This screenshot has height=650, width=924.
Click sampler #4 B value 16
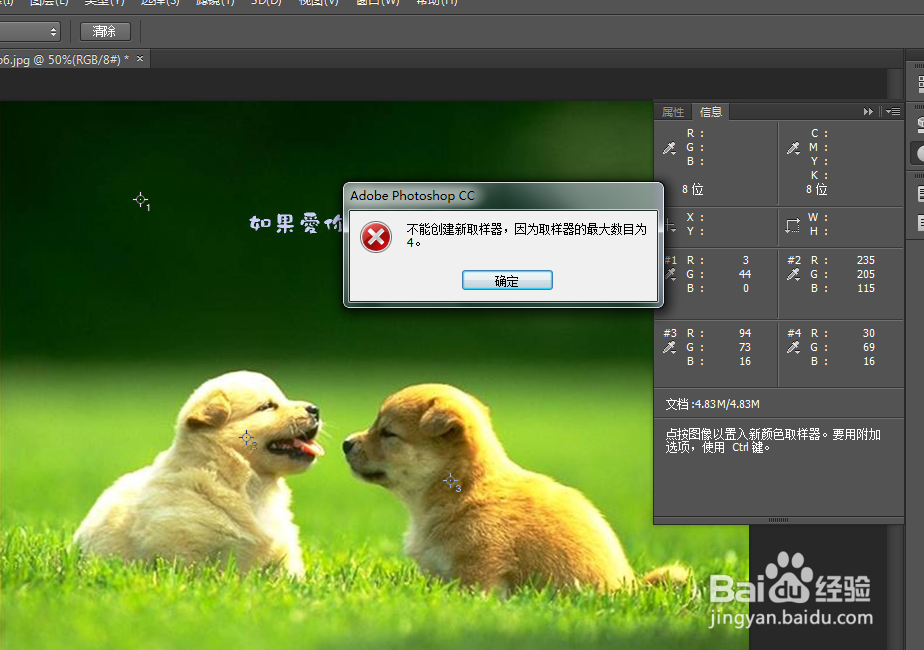(869, 361)
